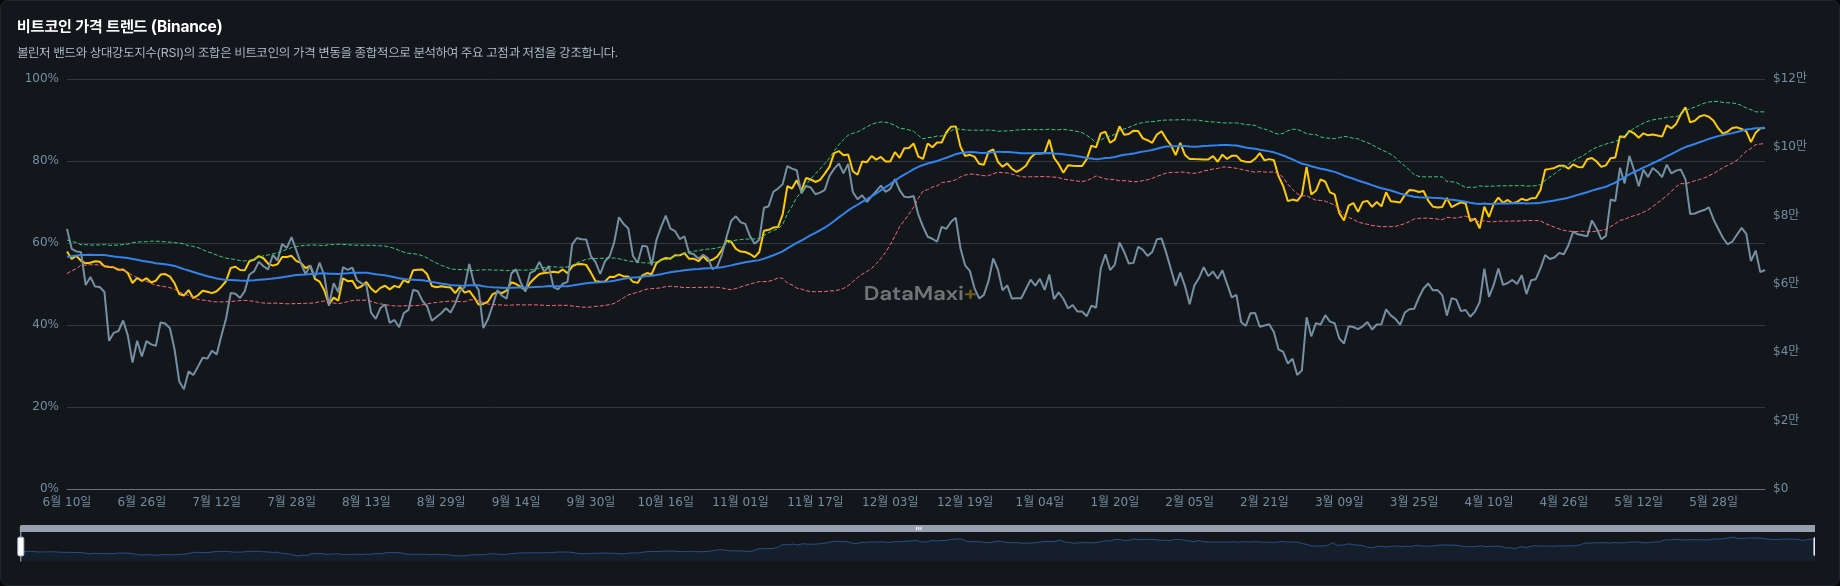Click the left handle of the range slider
The image size is (1840, 586).
tap(20, 546)
